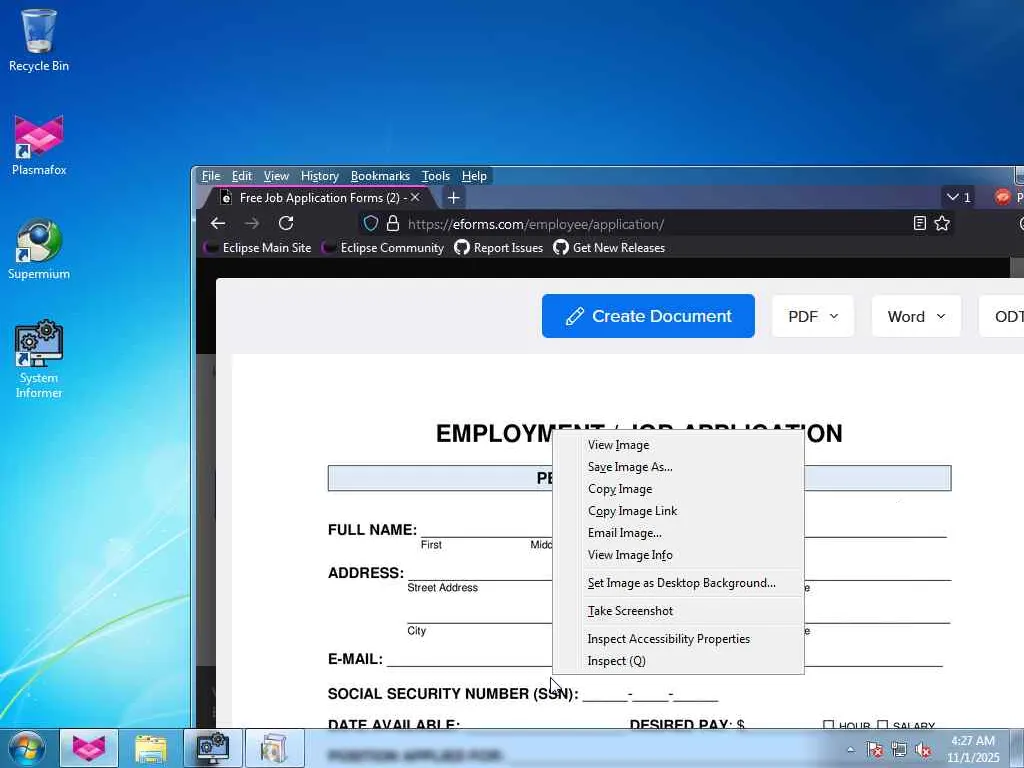Click the browser forward arrow

[251, 223]
